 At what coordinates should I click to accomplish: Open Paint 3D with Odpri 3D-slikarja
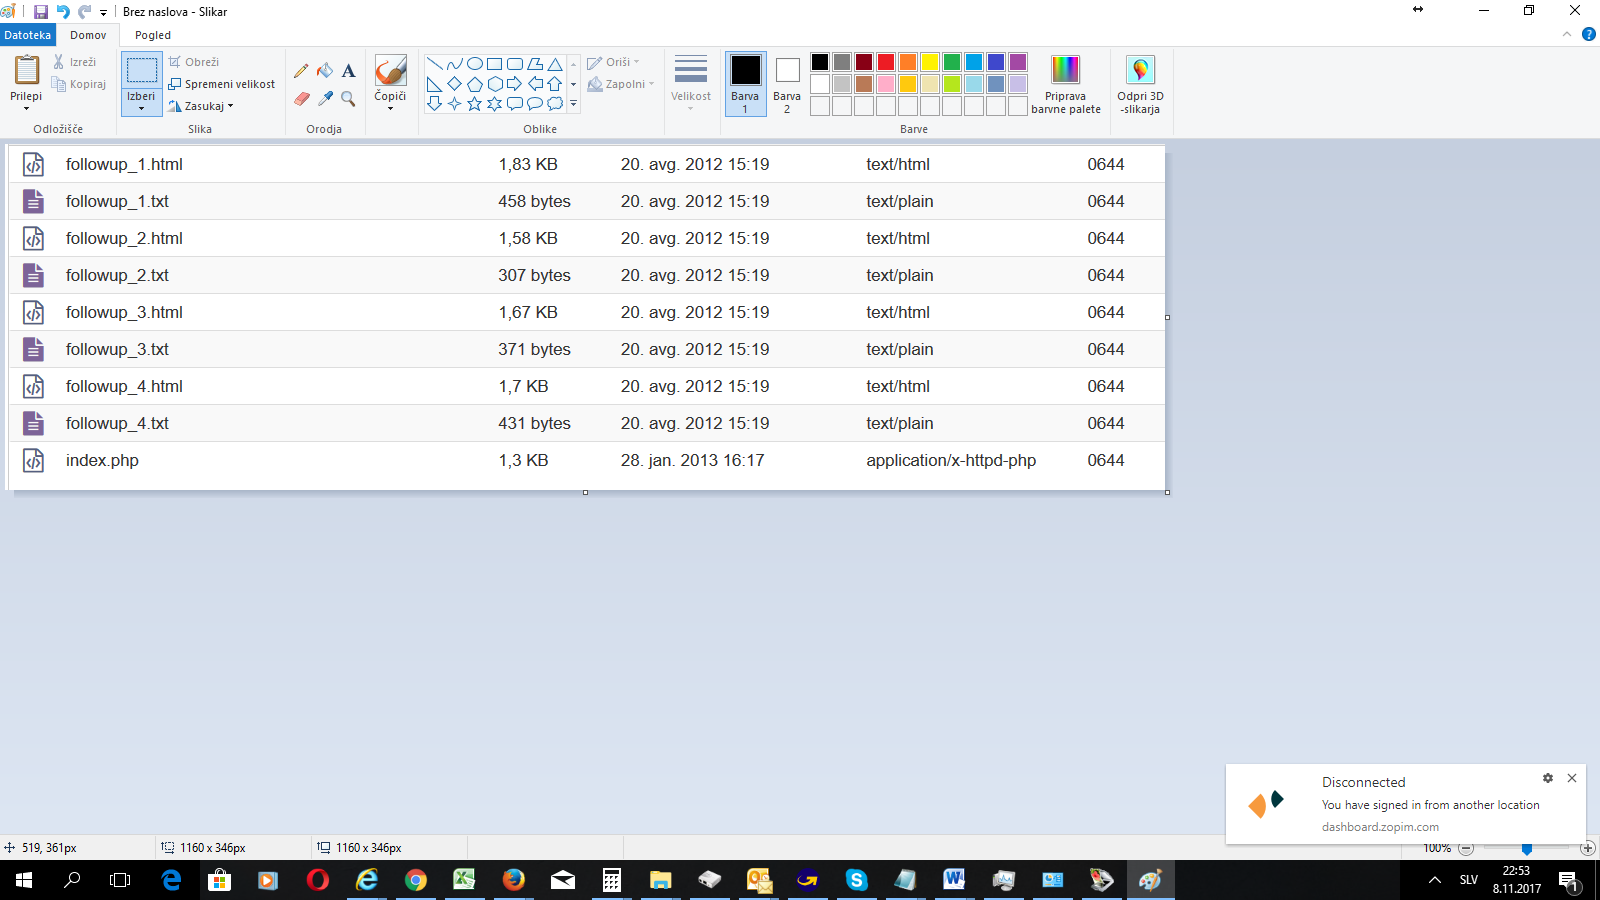[x=1140, y=84]
